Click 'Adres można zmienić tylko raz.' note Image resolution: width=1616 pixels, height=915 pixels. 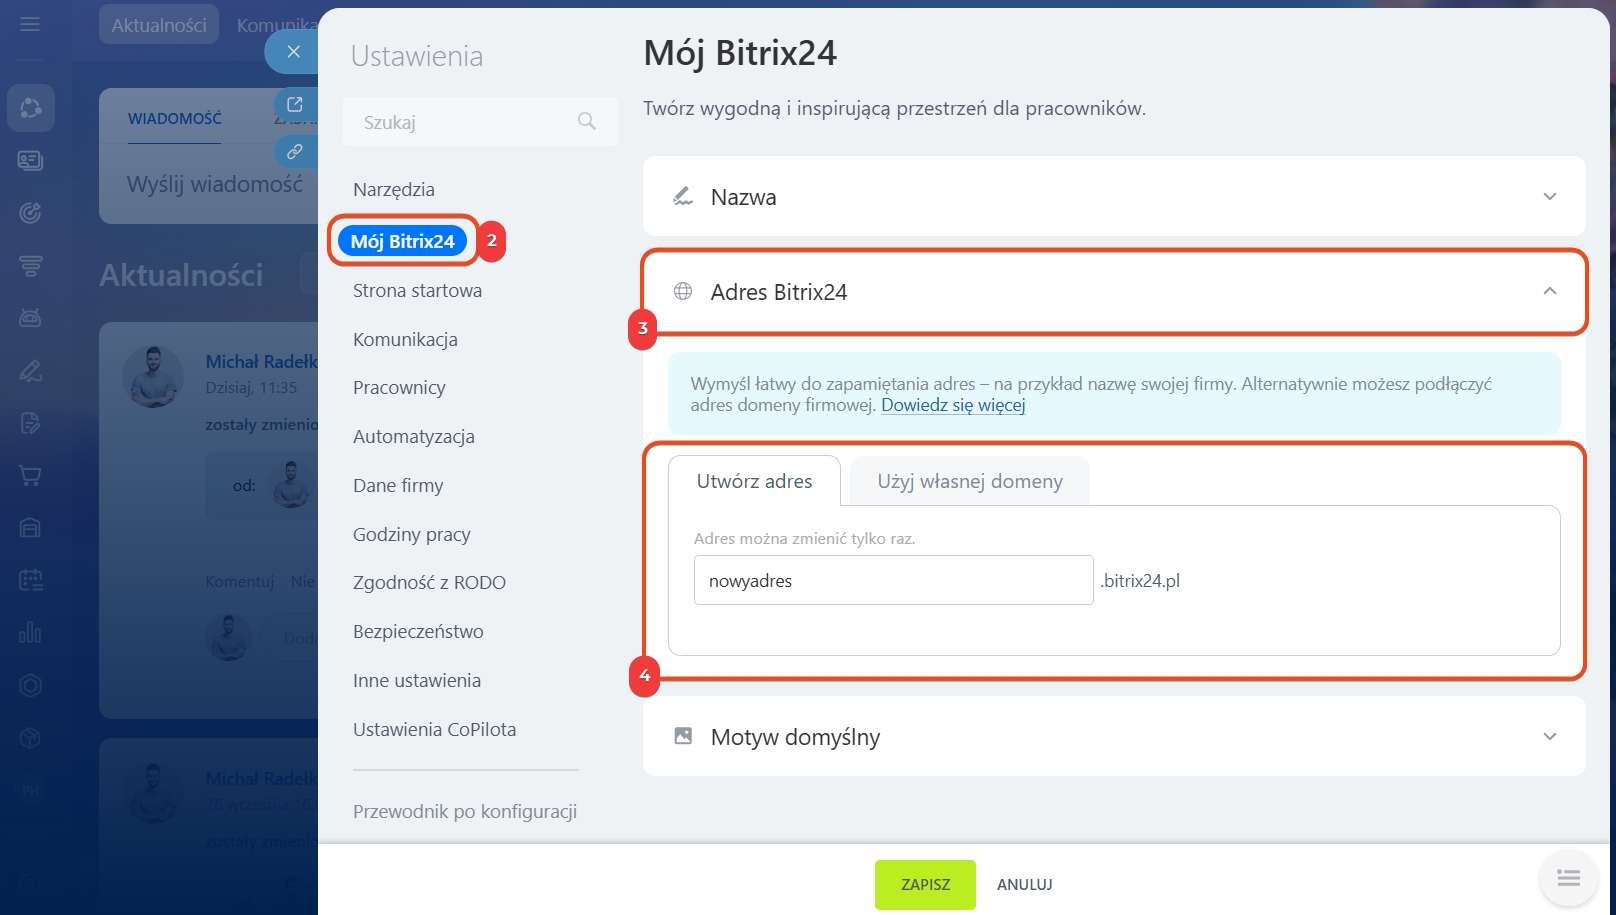(x=805, y=538)
